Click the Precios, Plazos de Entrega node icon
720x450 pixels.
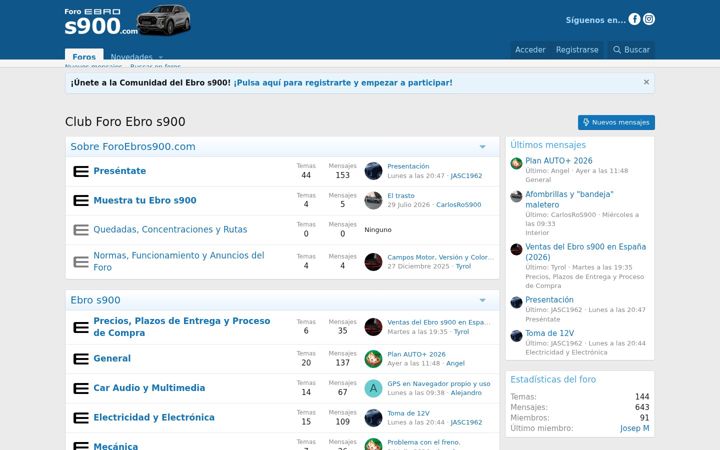(x=81, y=327)
